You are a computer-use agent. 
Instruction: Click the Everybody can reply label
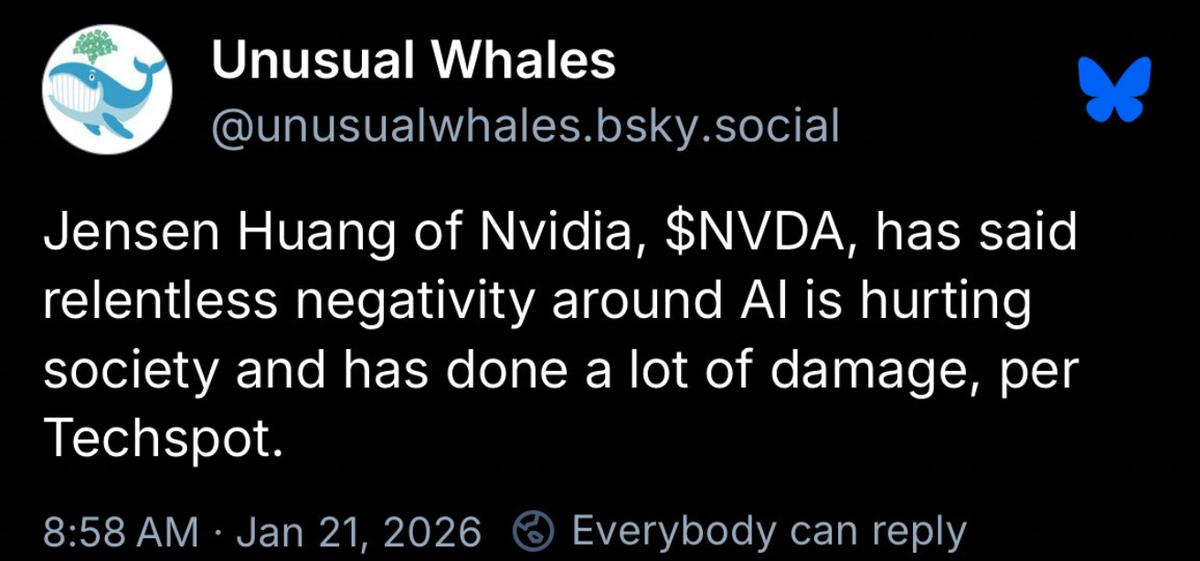point(768,531)
